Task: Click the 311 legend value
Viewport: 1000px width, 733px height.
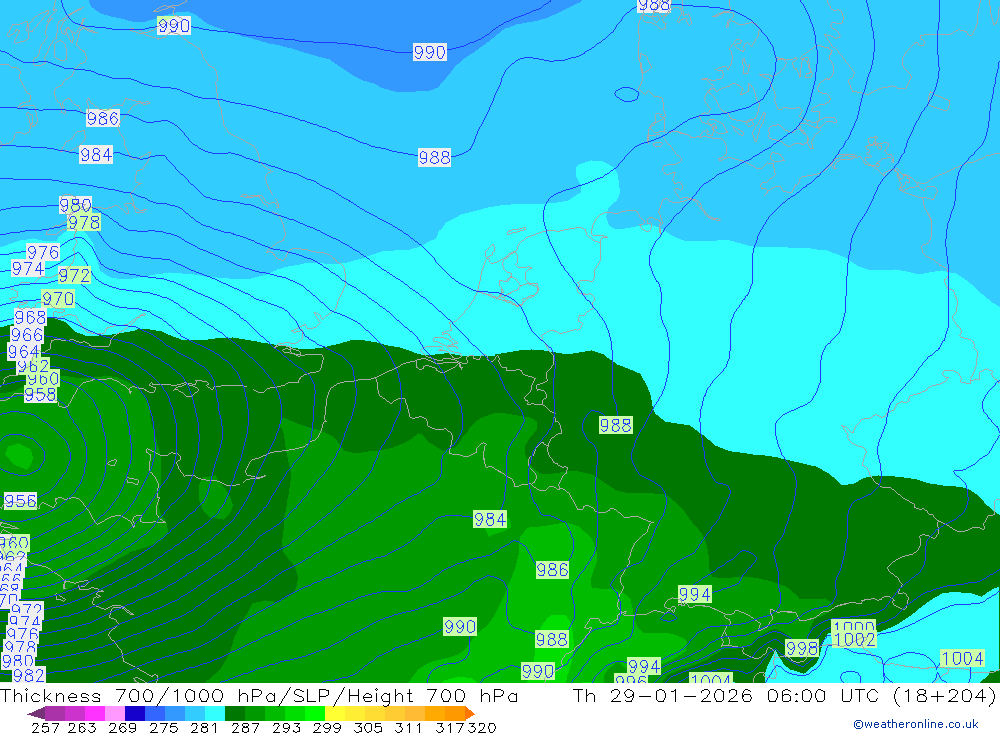Action: click(x=408, y=727)
